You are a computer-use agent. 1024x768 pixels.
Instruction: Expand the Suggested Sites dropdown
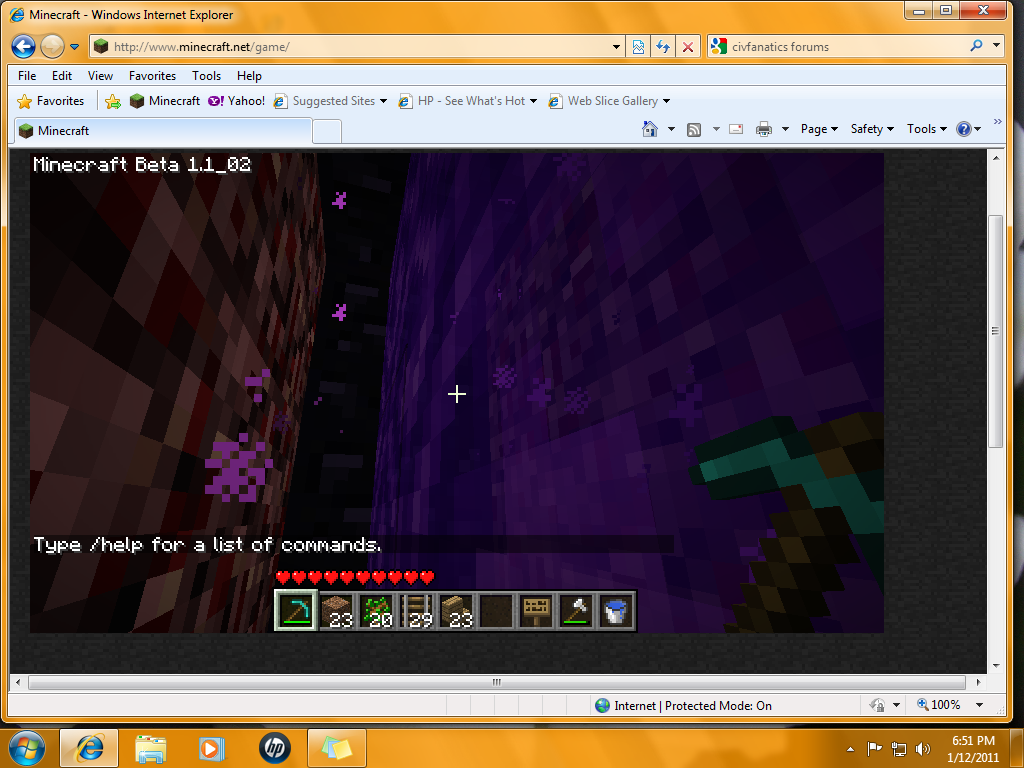point(383,101)
